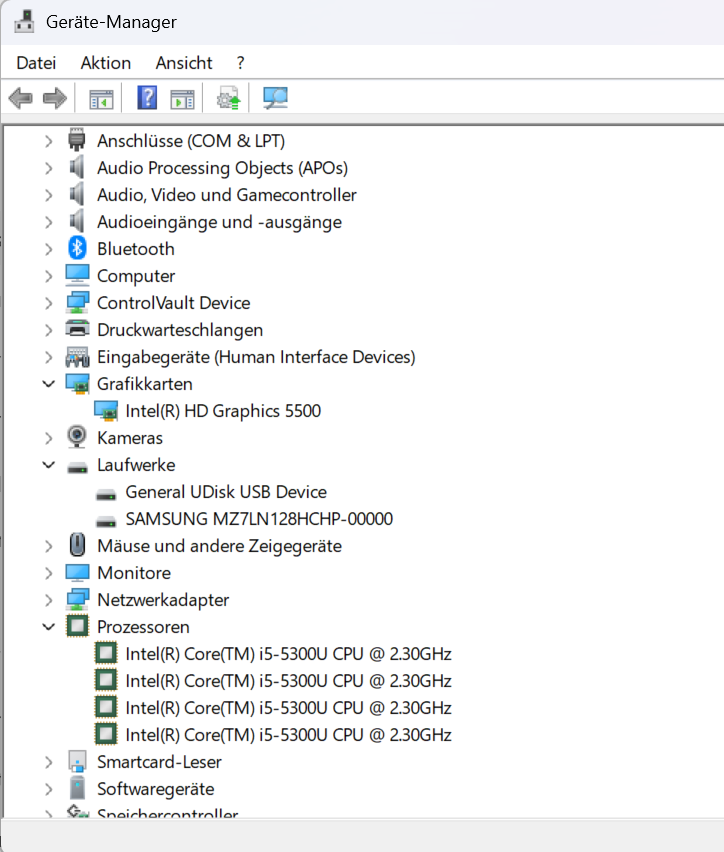Screen dimensions: 724x852
Task: Collapse the Laufwerke category
Action: click(x=48, y=465)
